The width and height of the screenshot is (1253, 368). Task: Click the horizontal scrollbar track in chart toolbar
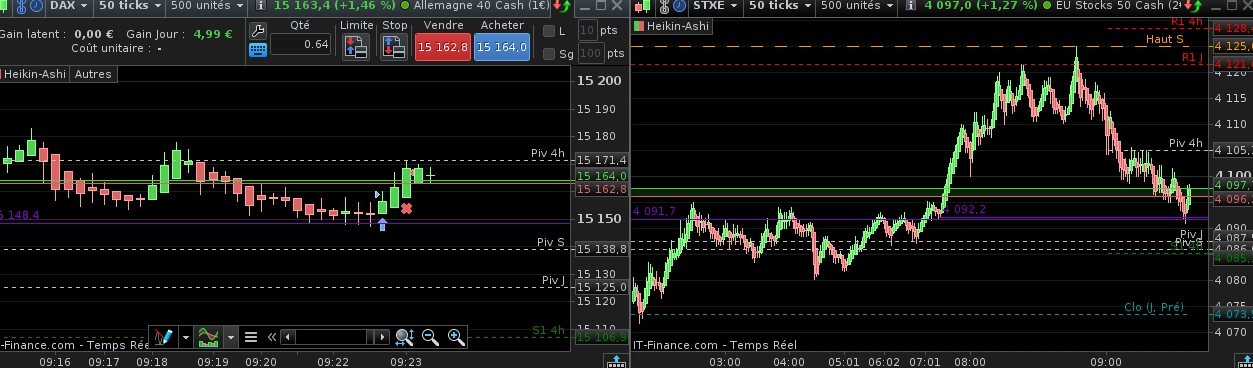[336, 337]
